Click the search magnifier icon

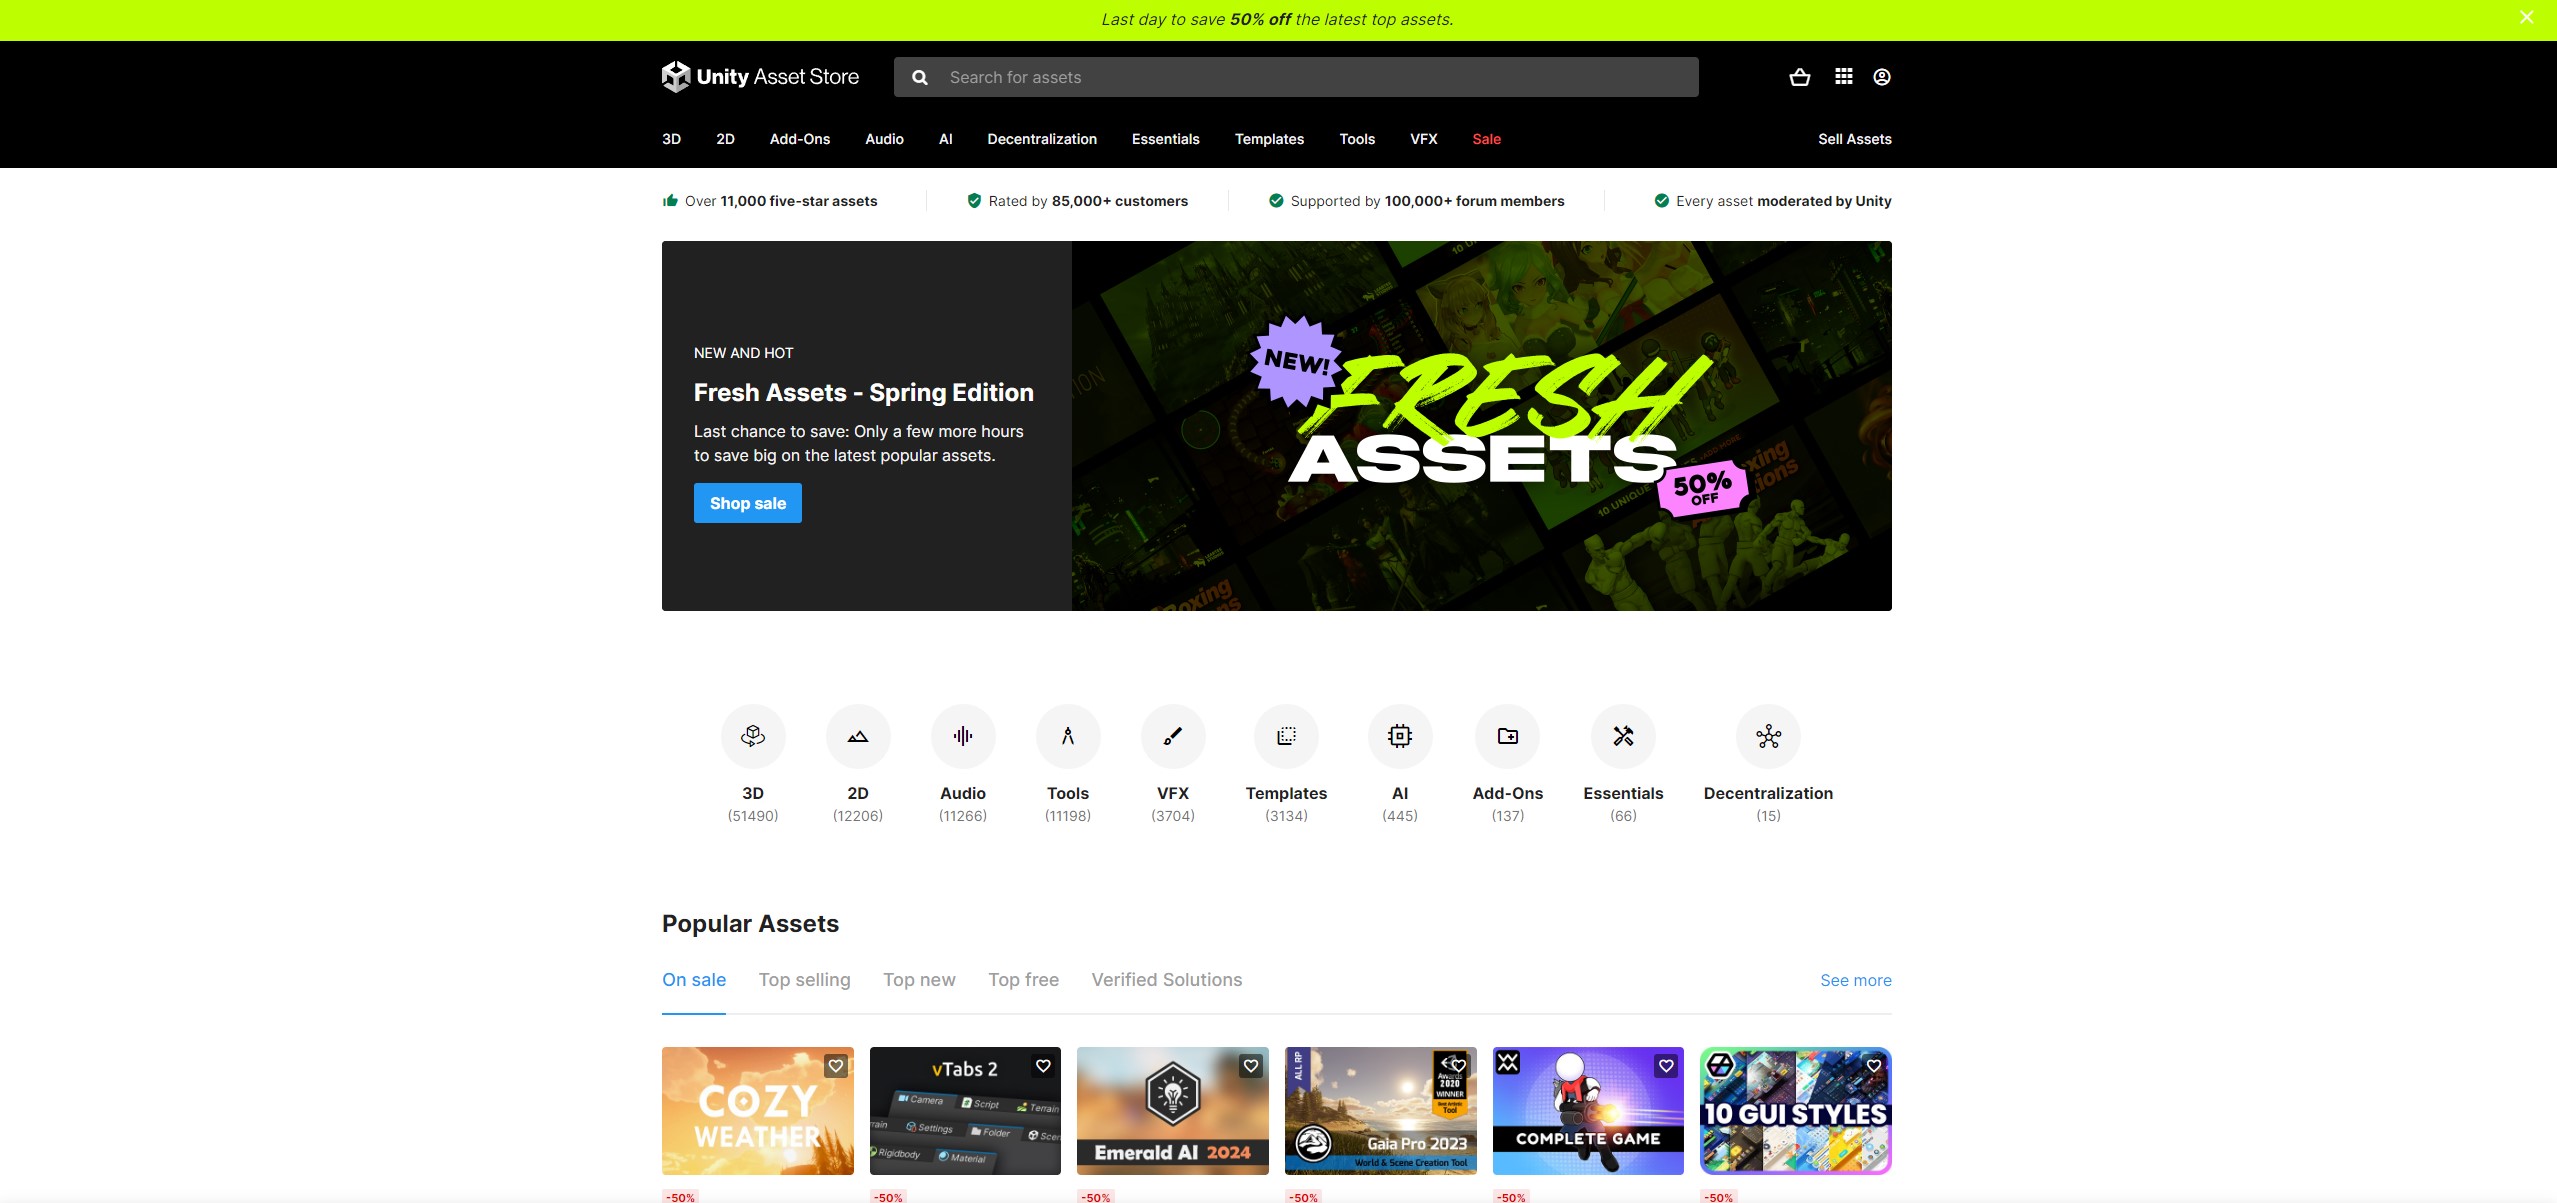coord(920,77)
